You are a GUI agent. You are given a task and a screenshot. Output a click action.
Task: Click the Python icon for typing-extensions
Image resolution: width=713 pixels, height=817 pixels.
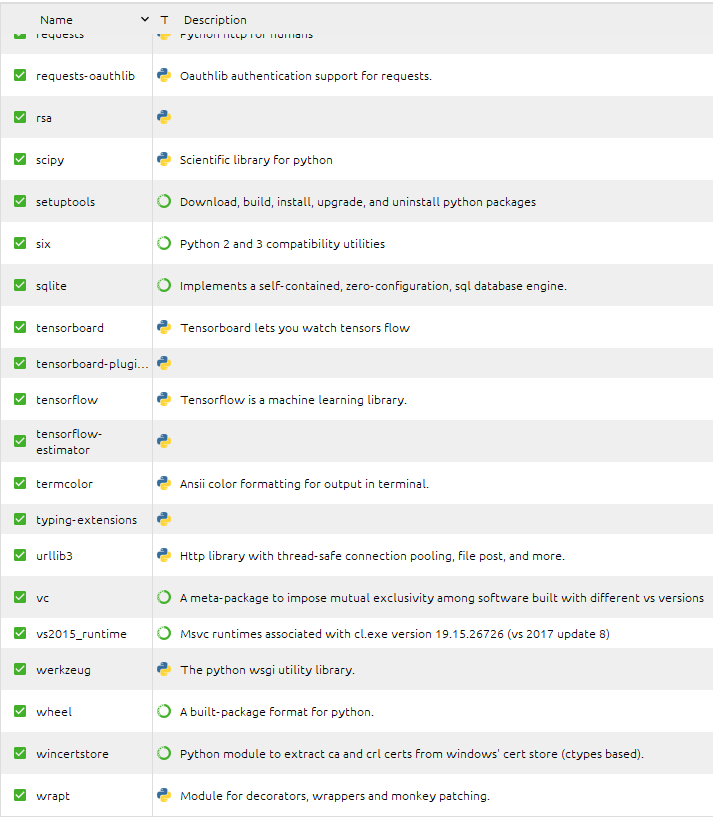tap(164, 519)
